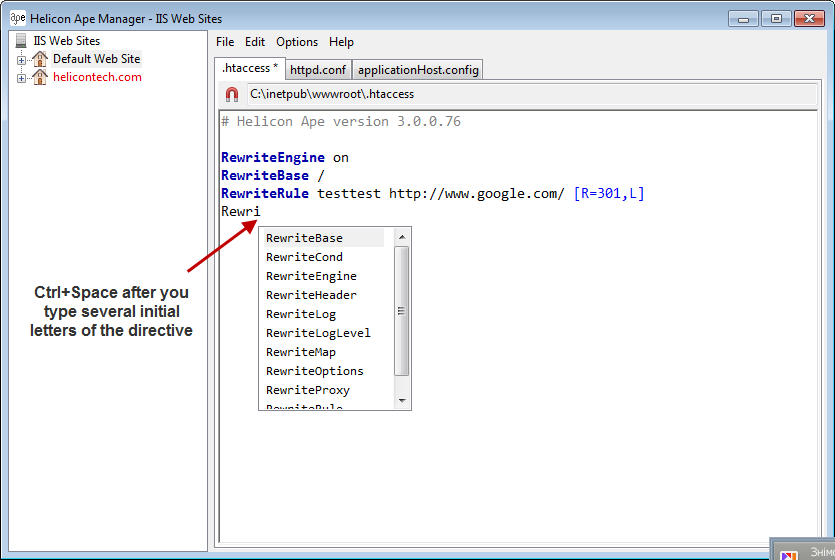Viewport: 835px width, 560px height.
Task: Open the Edit menu
Action: 255,42
